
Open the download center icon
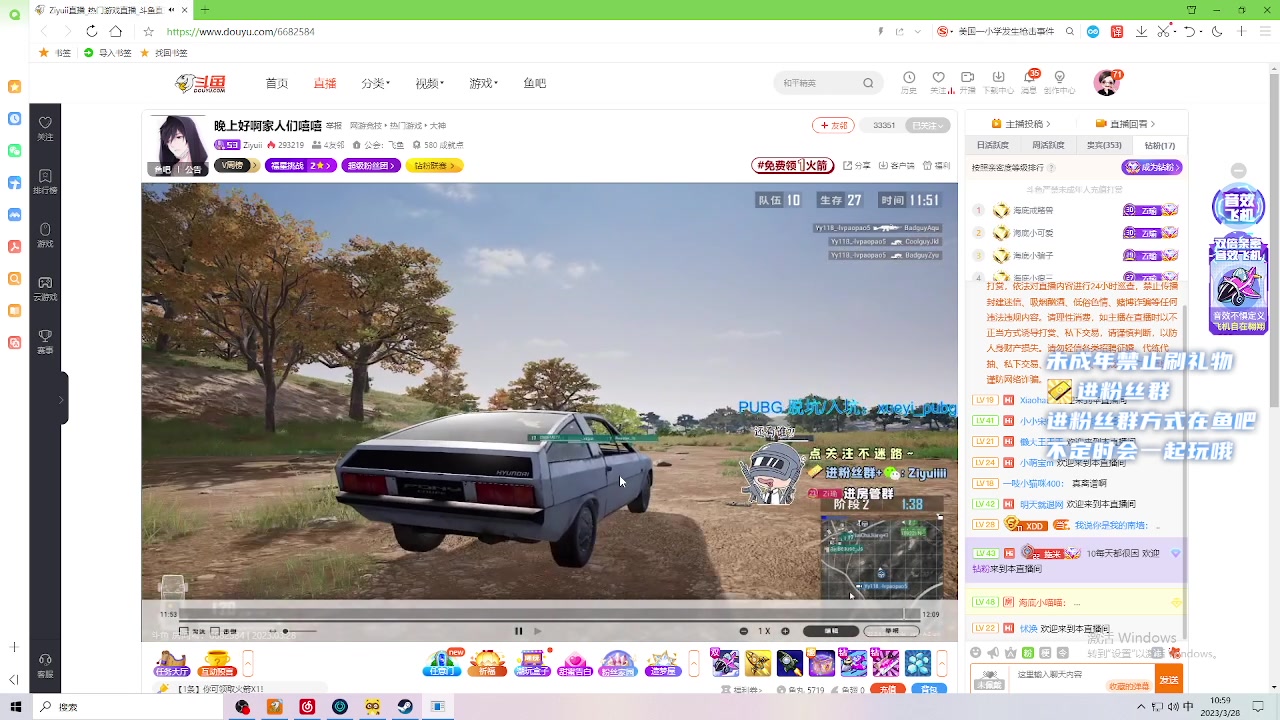click(998, 80)
